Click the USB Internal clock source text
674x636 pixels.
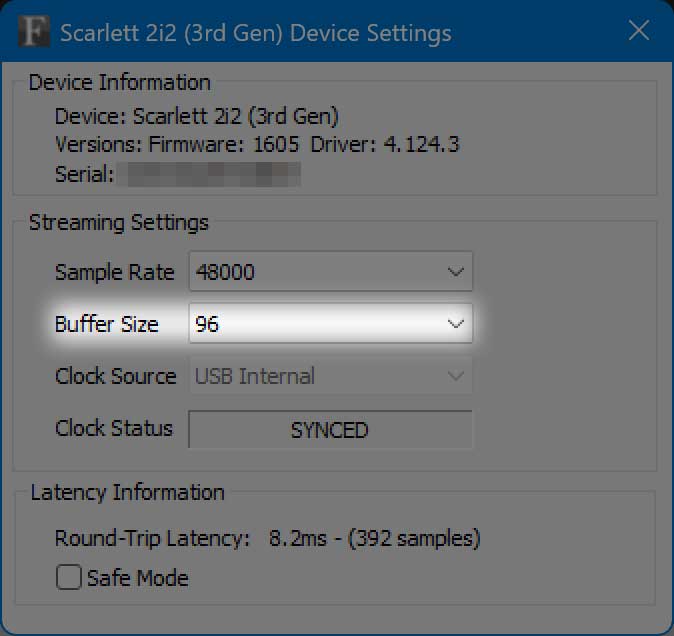click(255, 376)
